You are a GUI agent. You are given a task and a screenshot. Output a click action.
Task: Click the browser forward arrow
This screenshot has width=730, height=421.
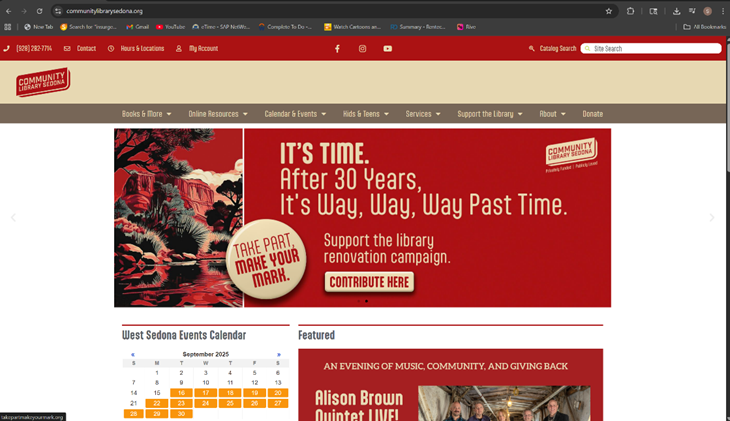(24, 11)
